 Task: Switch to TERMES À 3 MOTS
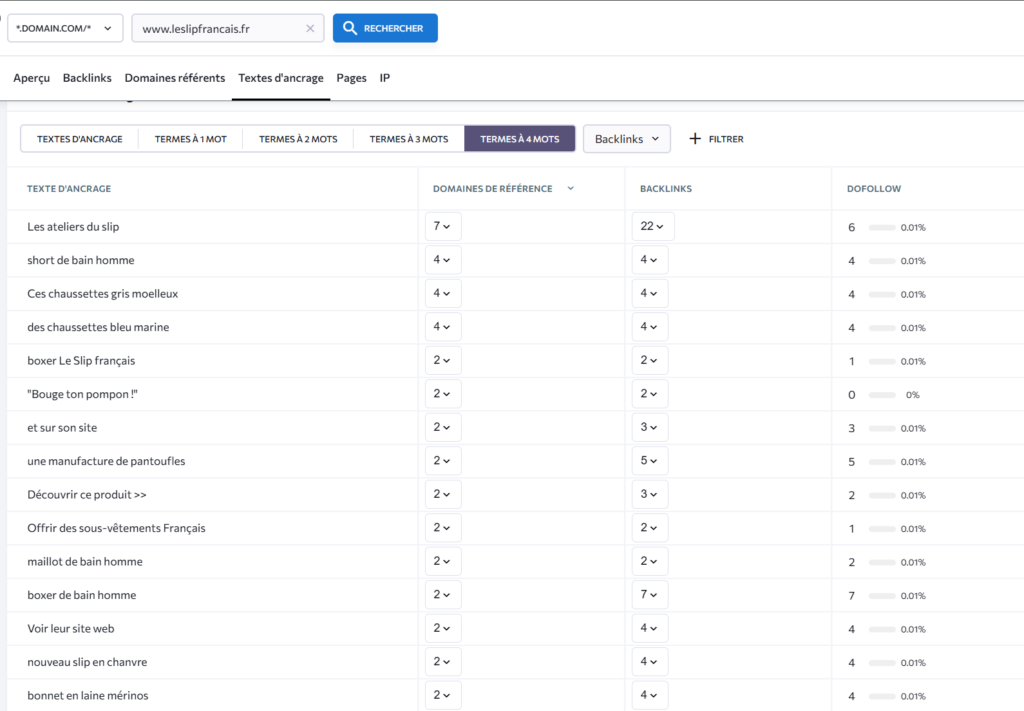click(409, 139)
